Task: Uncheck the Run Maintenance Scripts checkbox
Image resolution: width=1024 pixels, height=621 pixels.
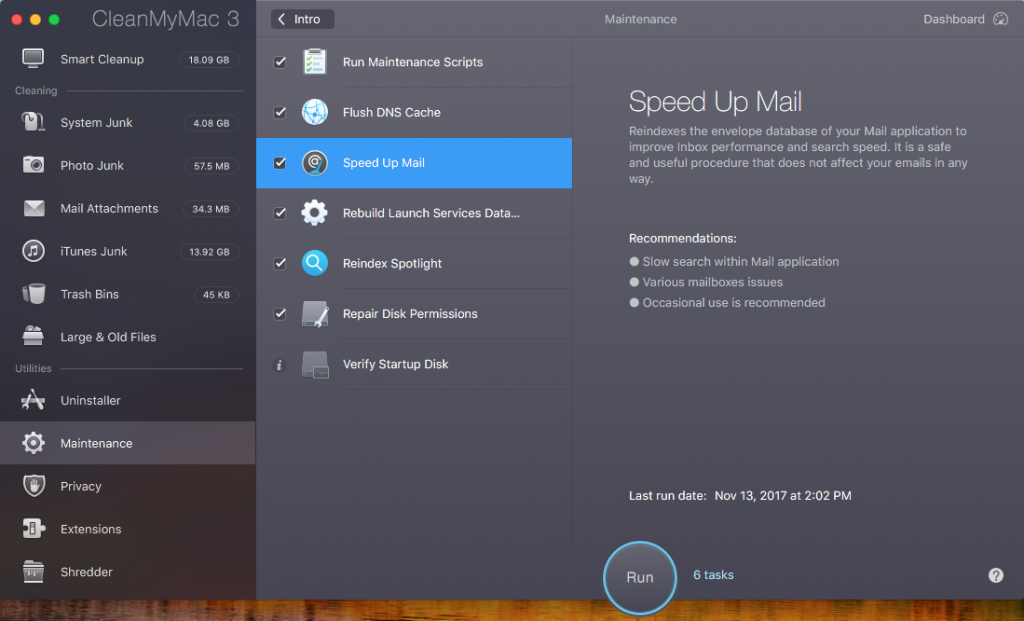Action: [x=280, y=62]
